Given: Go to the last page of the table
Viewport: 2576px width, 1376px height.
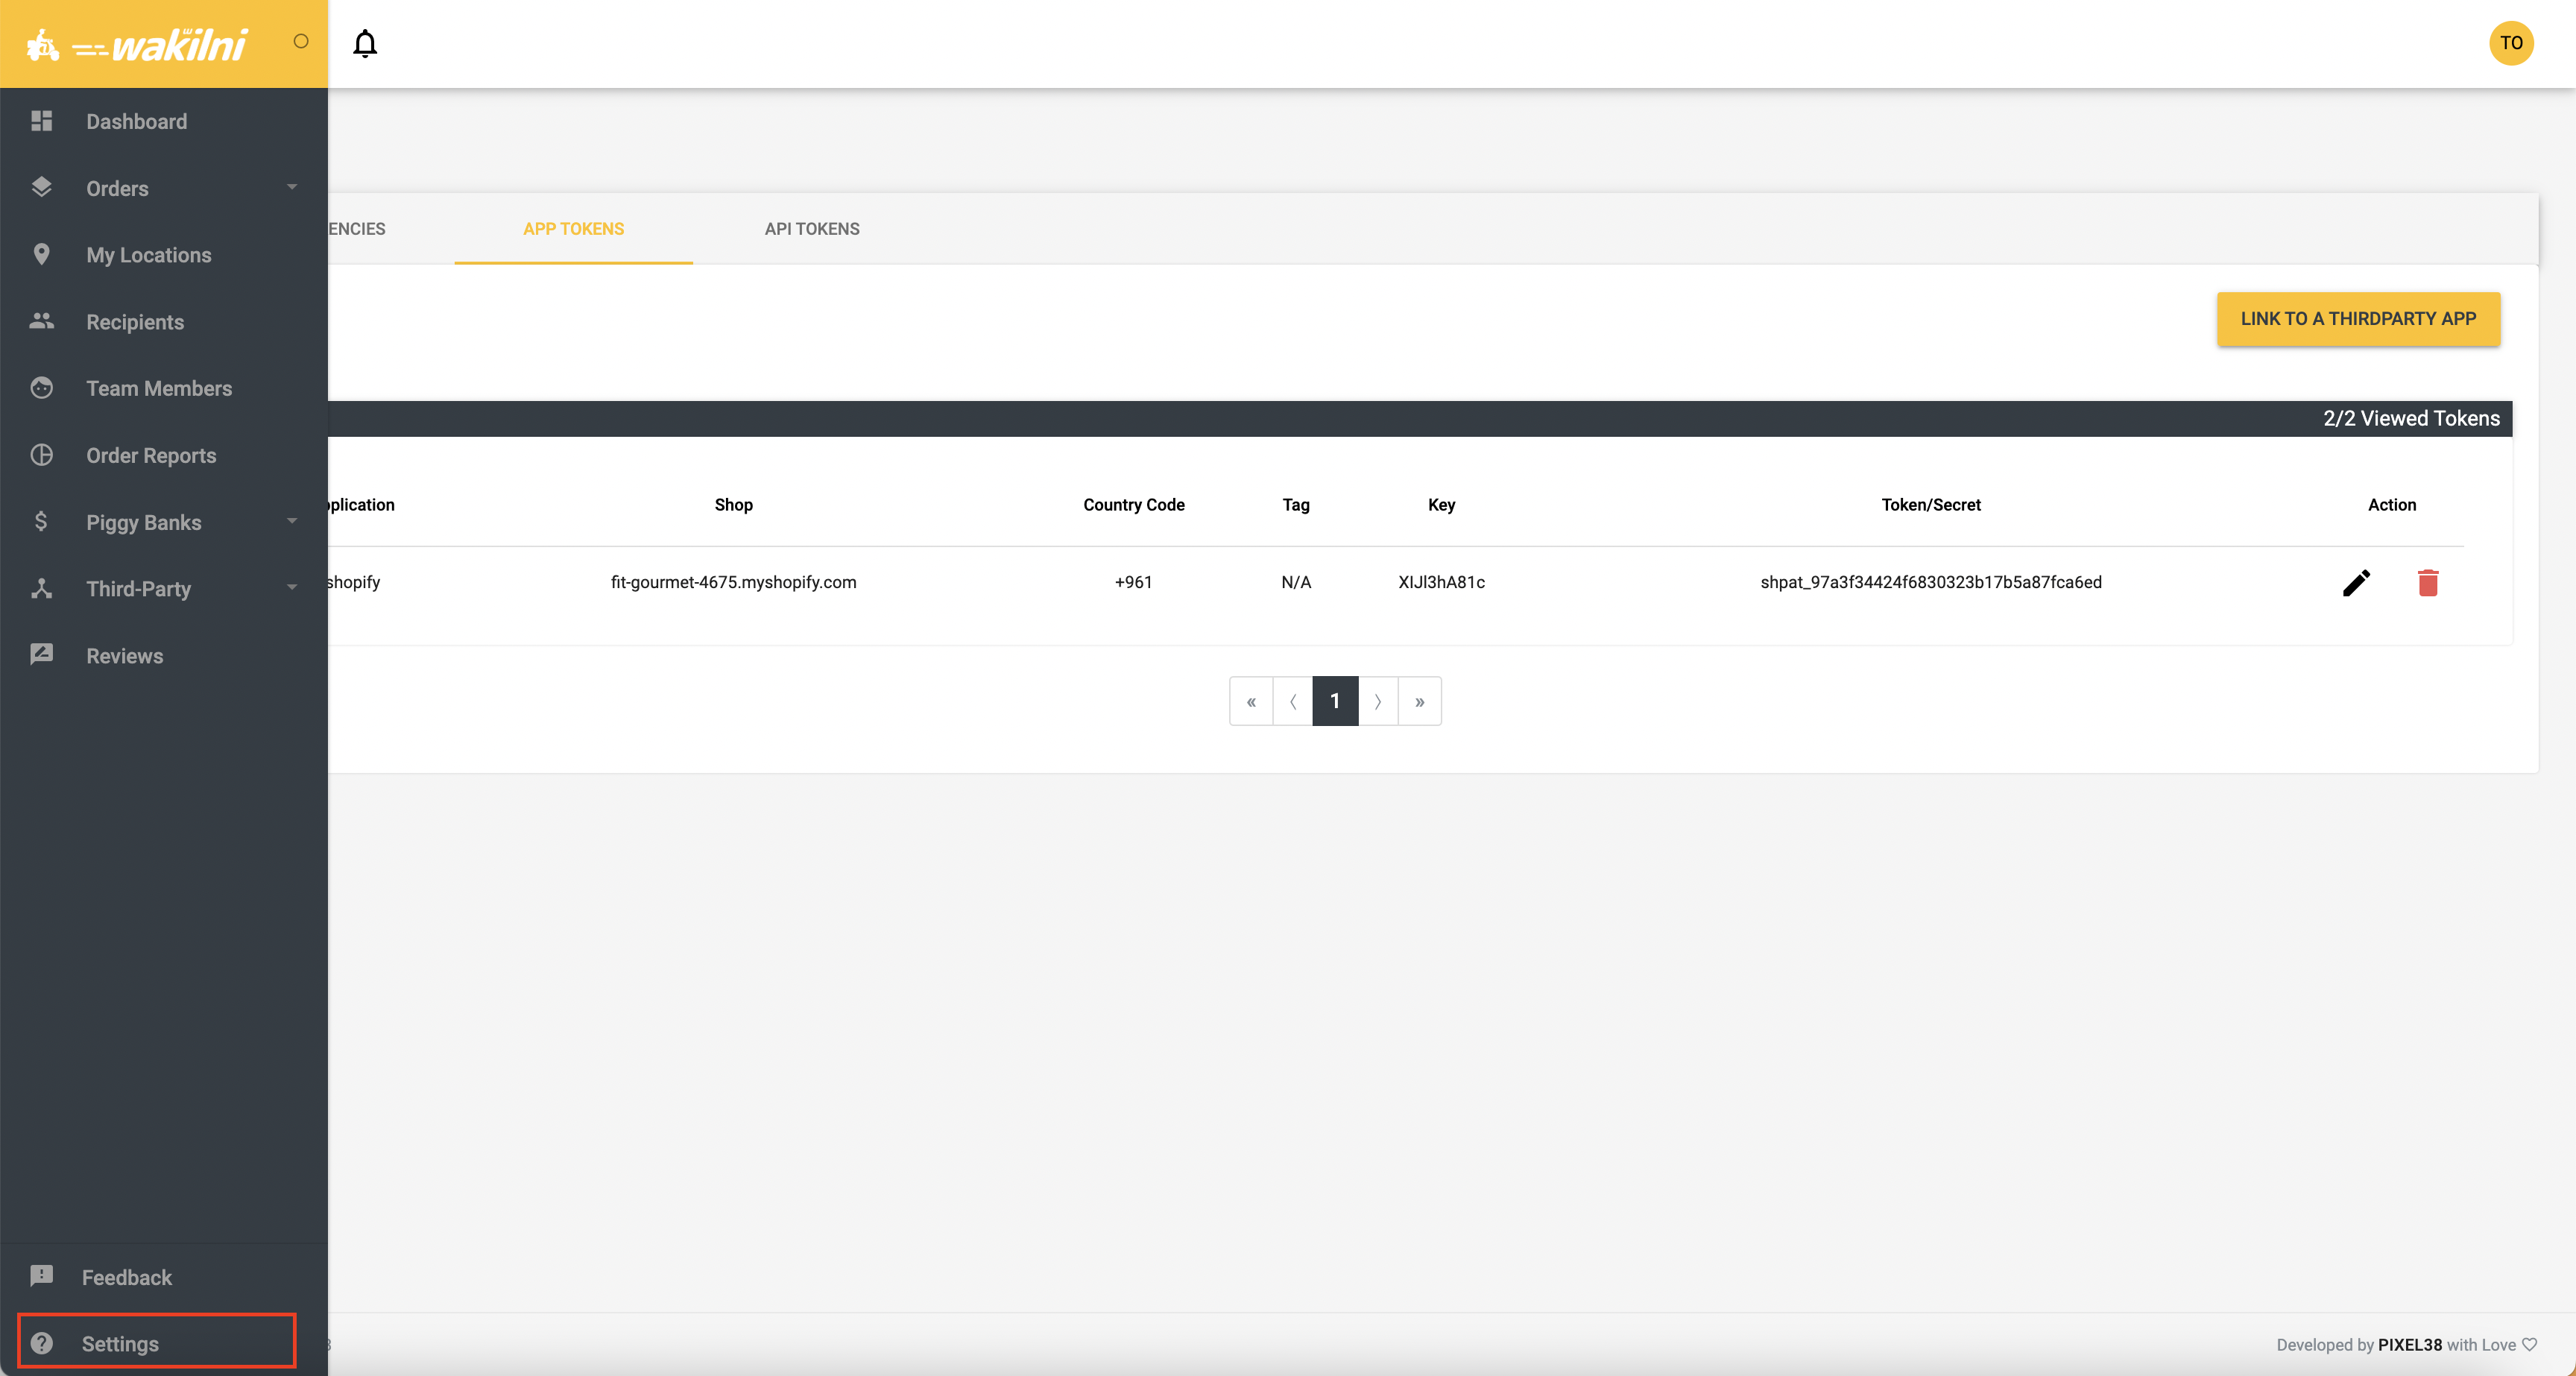Looking at the screenshot, I should coord(1419,701).
